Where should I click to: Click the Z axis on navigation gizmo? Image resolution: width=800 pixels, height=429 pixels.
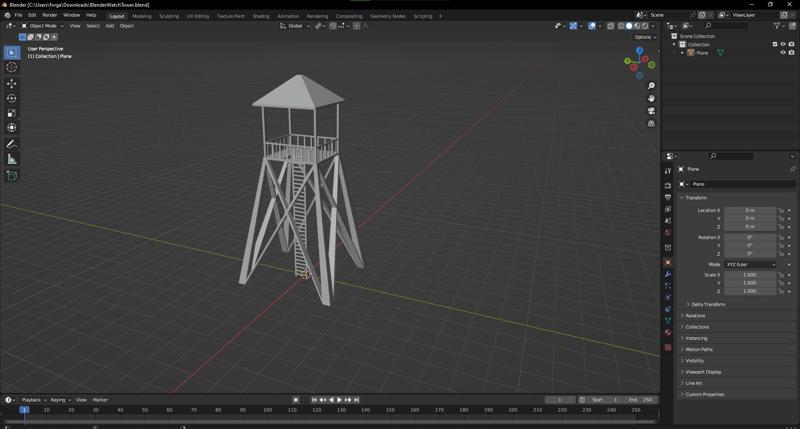[x=639, y=51]
